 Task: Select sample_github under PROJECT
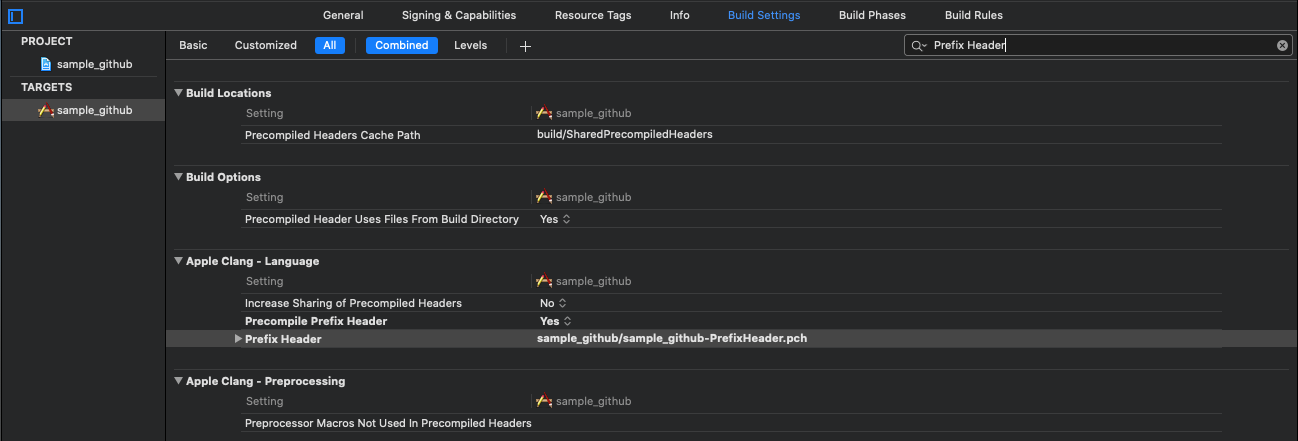click(x=94, y=64)
